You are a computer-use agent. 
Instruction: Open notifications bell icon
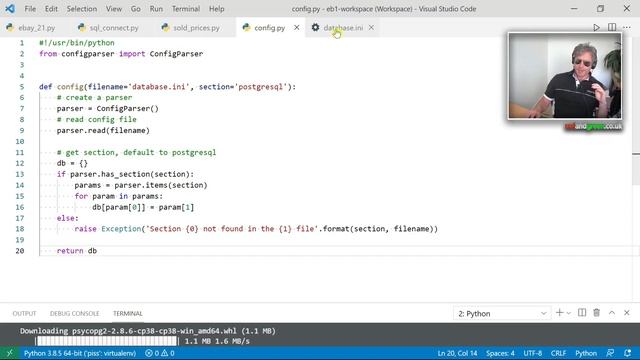pos(627,353)
